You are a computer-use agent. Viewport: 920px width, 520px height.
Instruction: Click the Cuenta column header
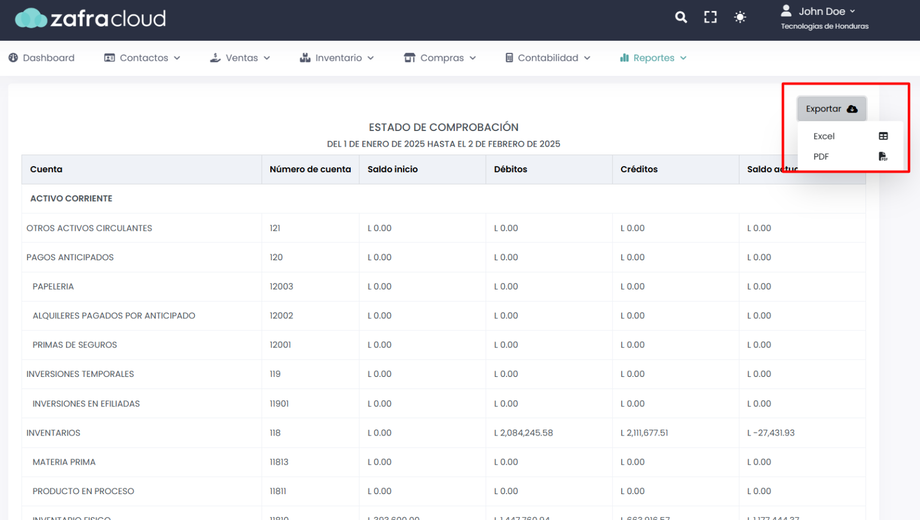pos(46,170)
